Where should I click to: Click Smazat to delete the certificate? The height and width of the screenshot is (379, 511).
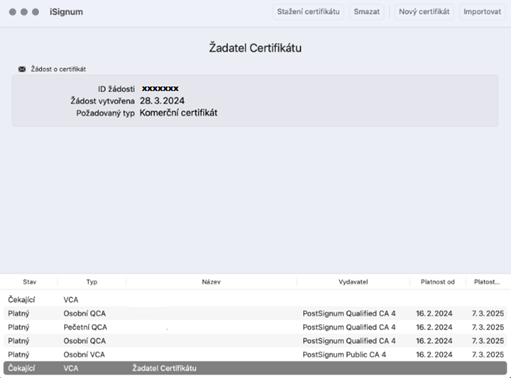pyautogui.click(x=367, y=12)
